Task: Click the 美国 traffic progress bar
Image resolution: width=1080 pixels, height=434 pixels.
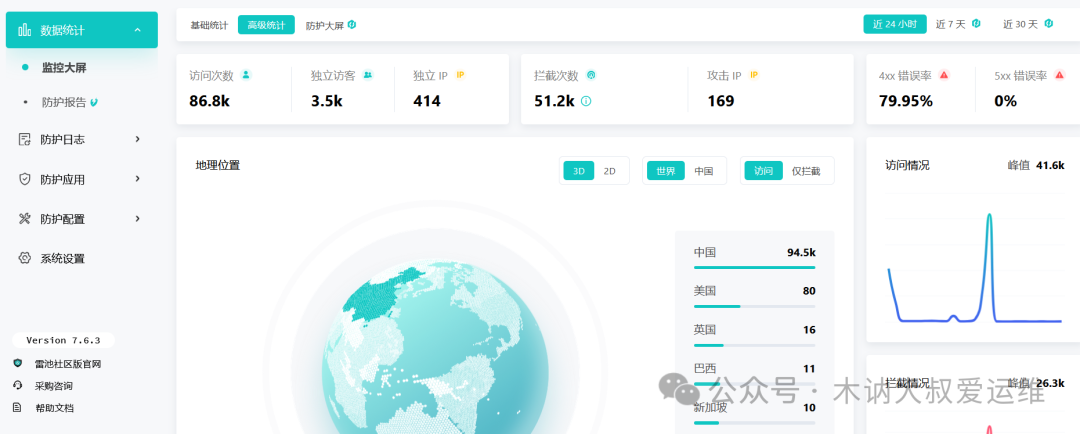Action: pyautogui.click(x=754, y=306)
